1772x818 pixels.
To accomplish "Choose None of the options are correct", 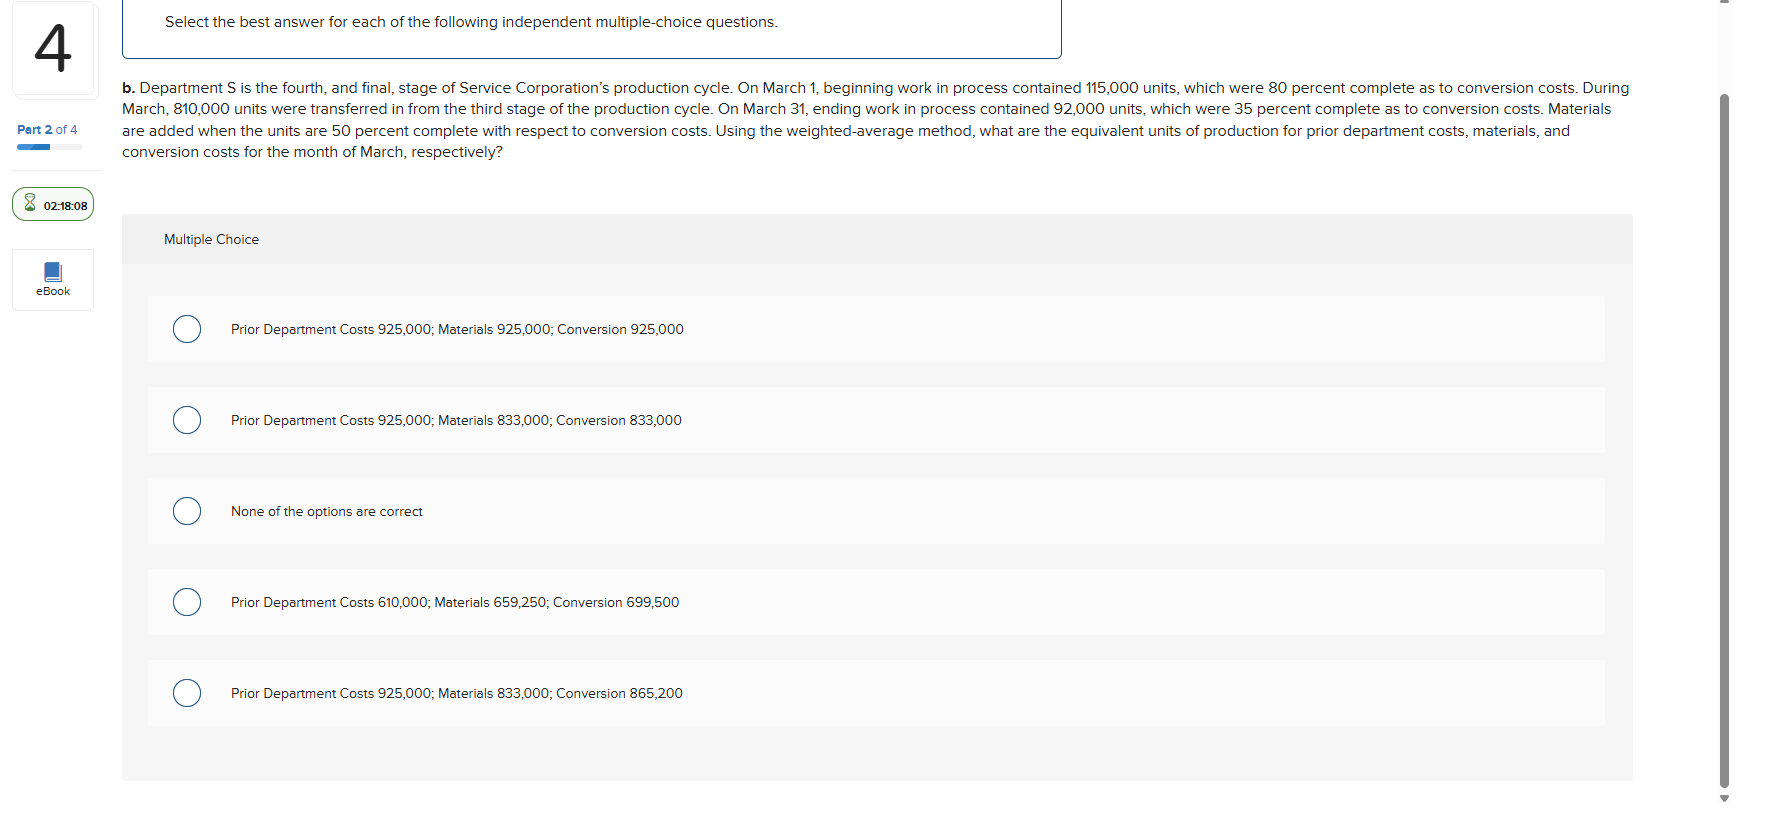I will 187,511.
